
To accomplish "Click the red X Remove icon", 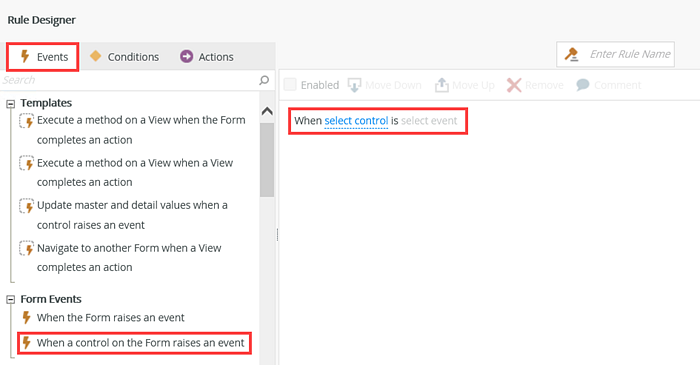I will point(514,85).
